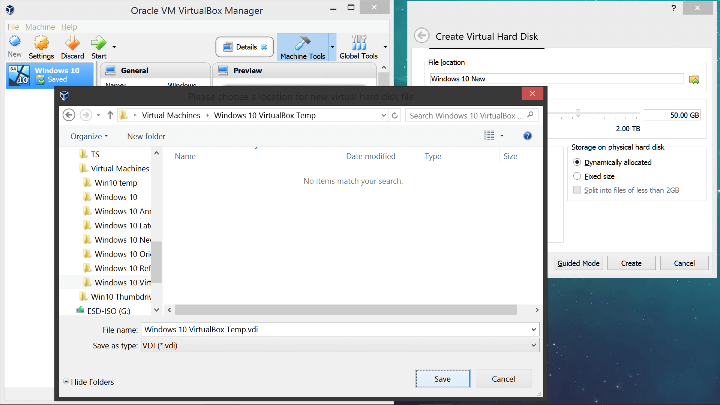Select the Windows 10 folder in tree
Image resolution: width=720 pixels, height=405 pixels.
coord(110,197)
